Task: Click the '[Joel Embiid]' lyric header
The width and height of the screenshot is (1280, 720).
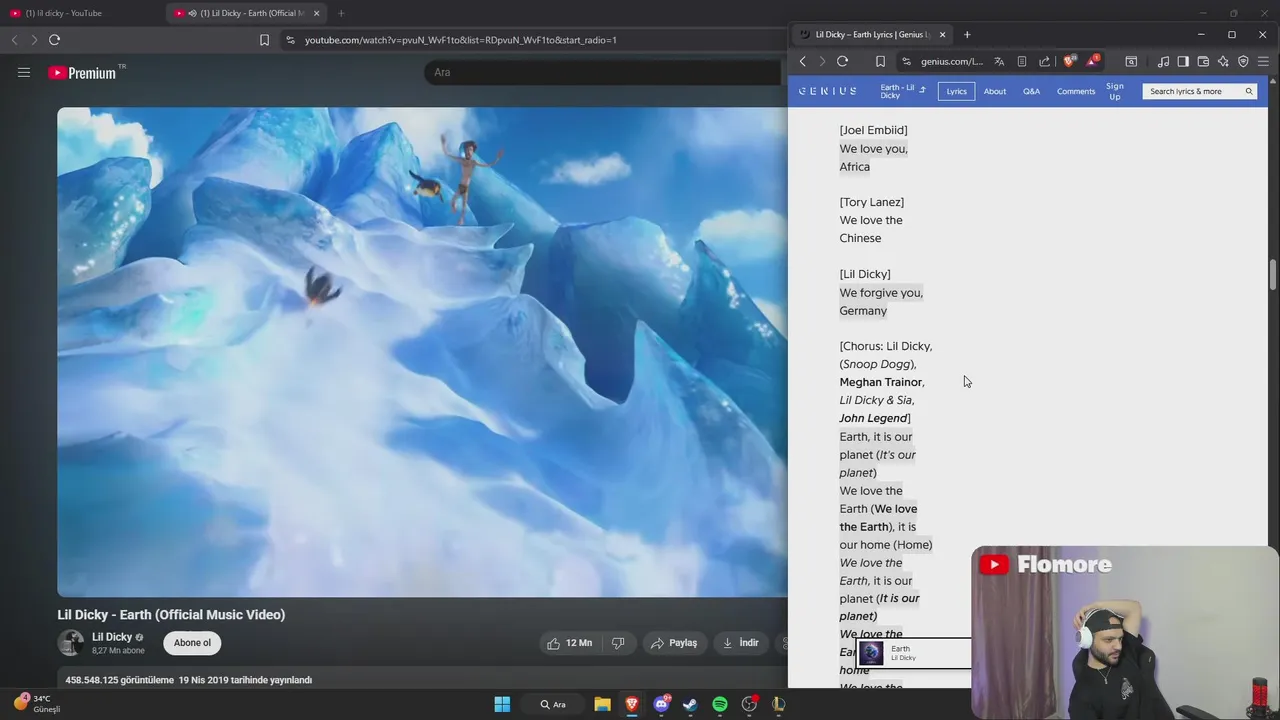Action: (874, 130)
